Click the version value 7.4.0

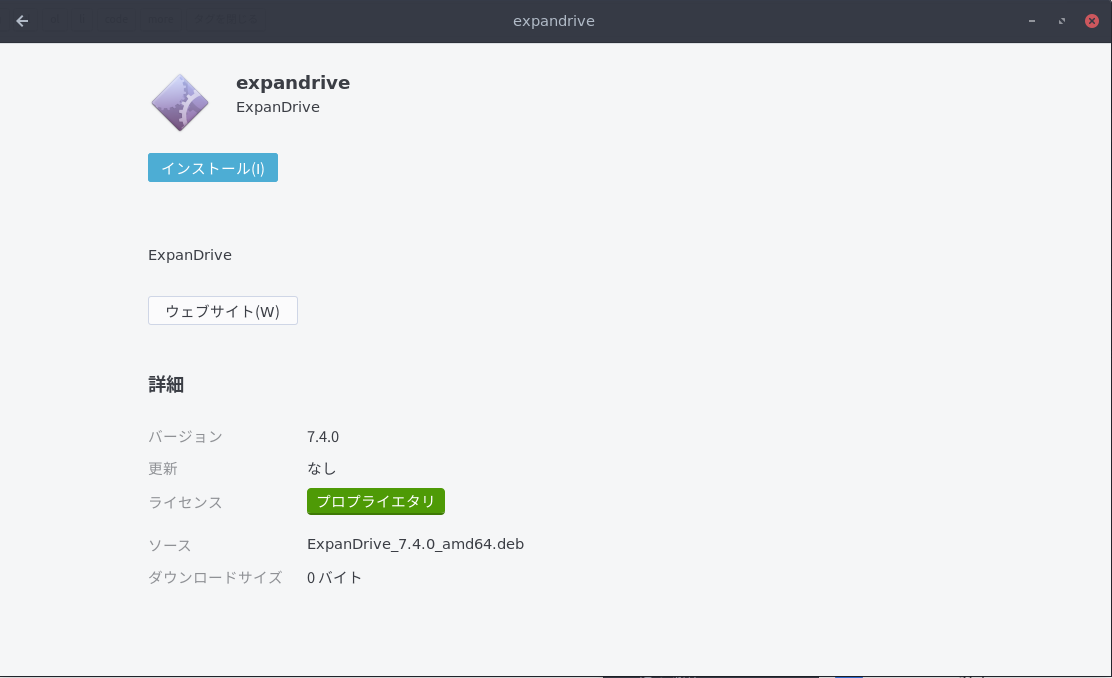coord(323,437)
